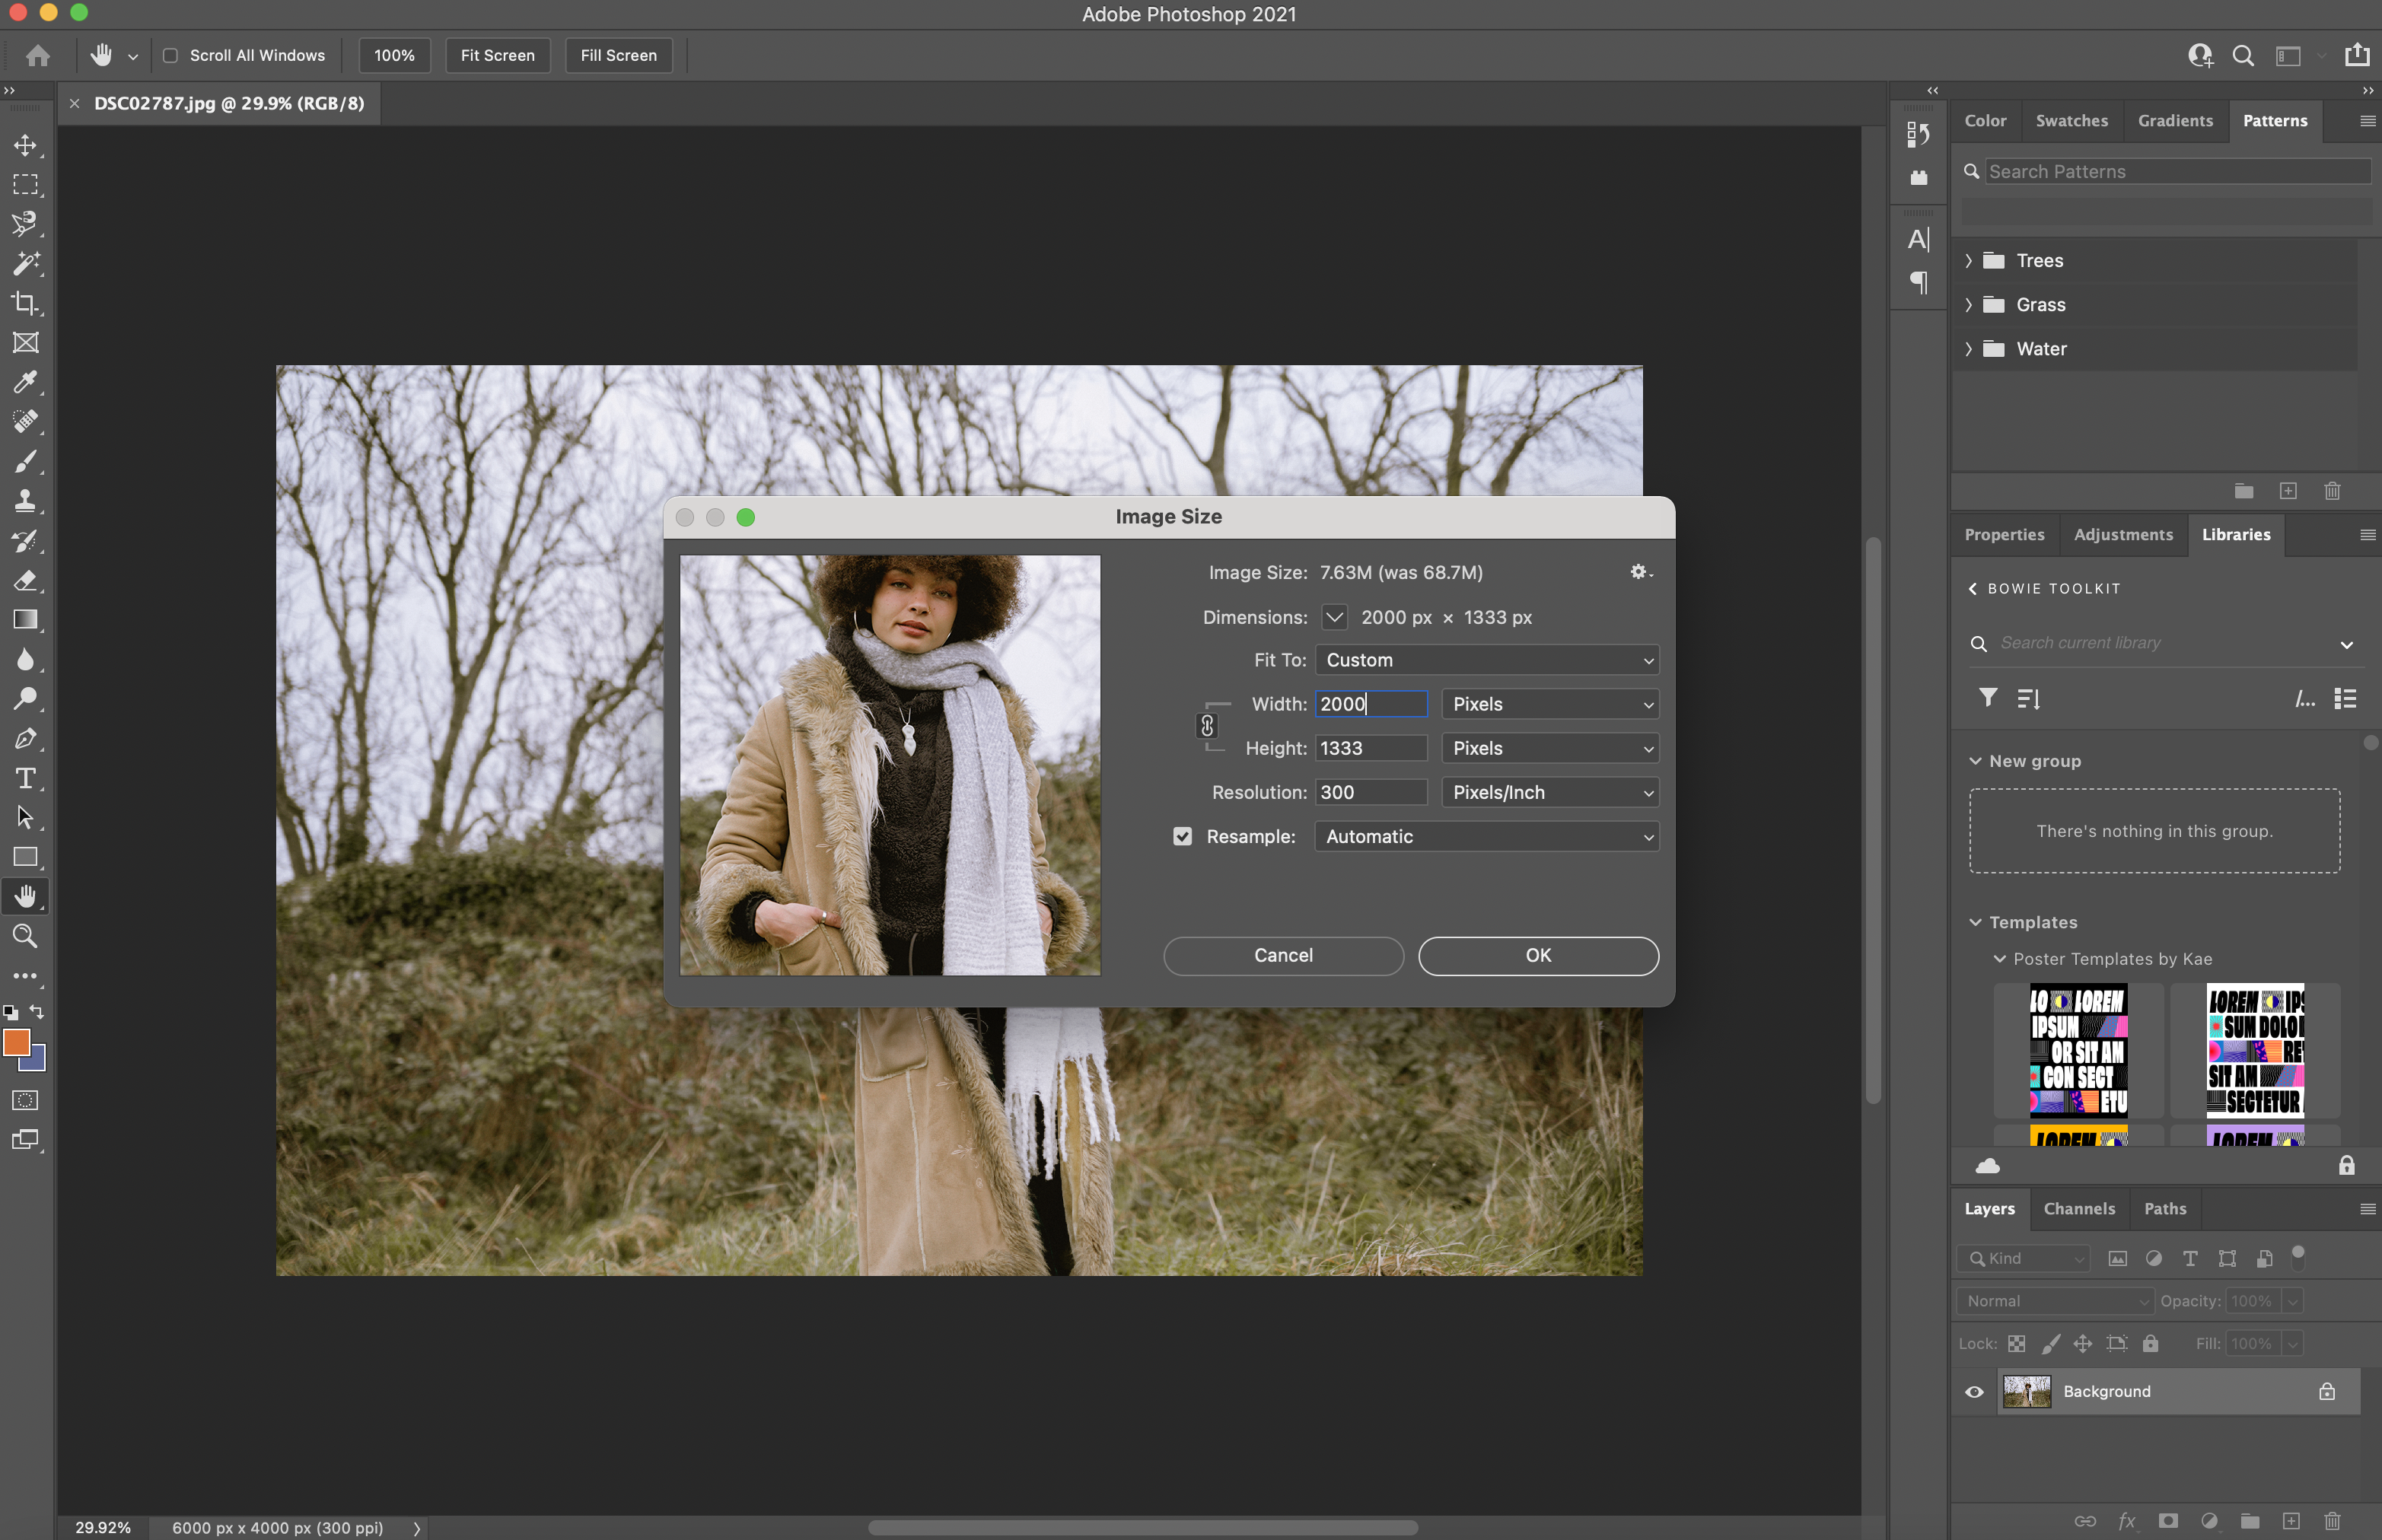Open the Fit To Custom dropdown

[x=1486, y=660]
